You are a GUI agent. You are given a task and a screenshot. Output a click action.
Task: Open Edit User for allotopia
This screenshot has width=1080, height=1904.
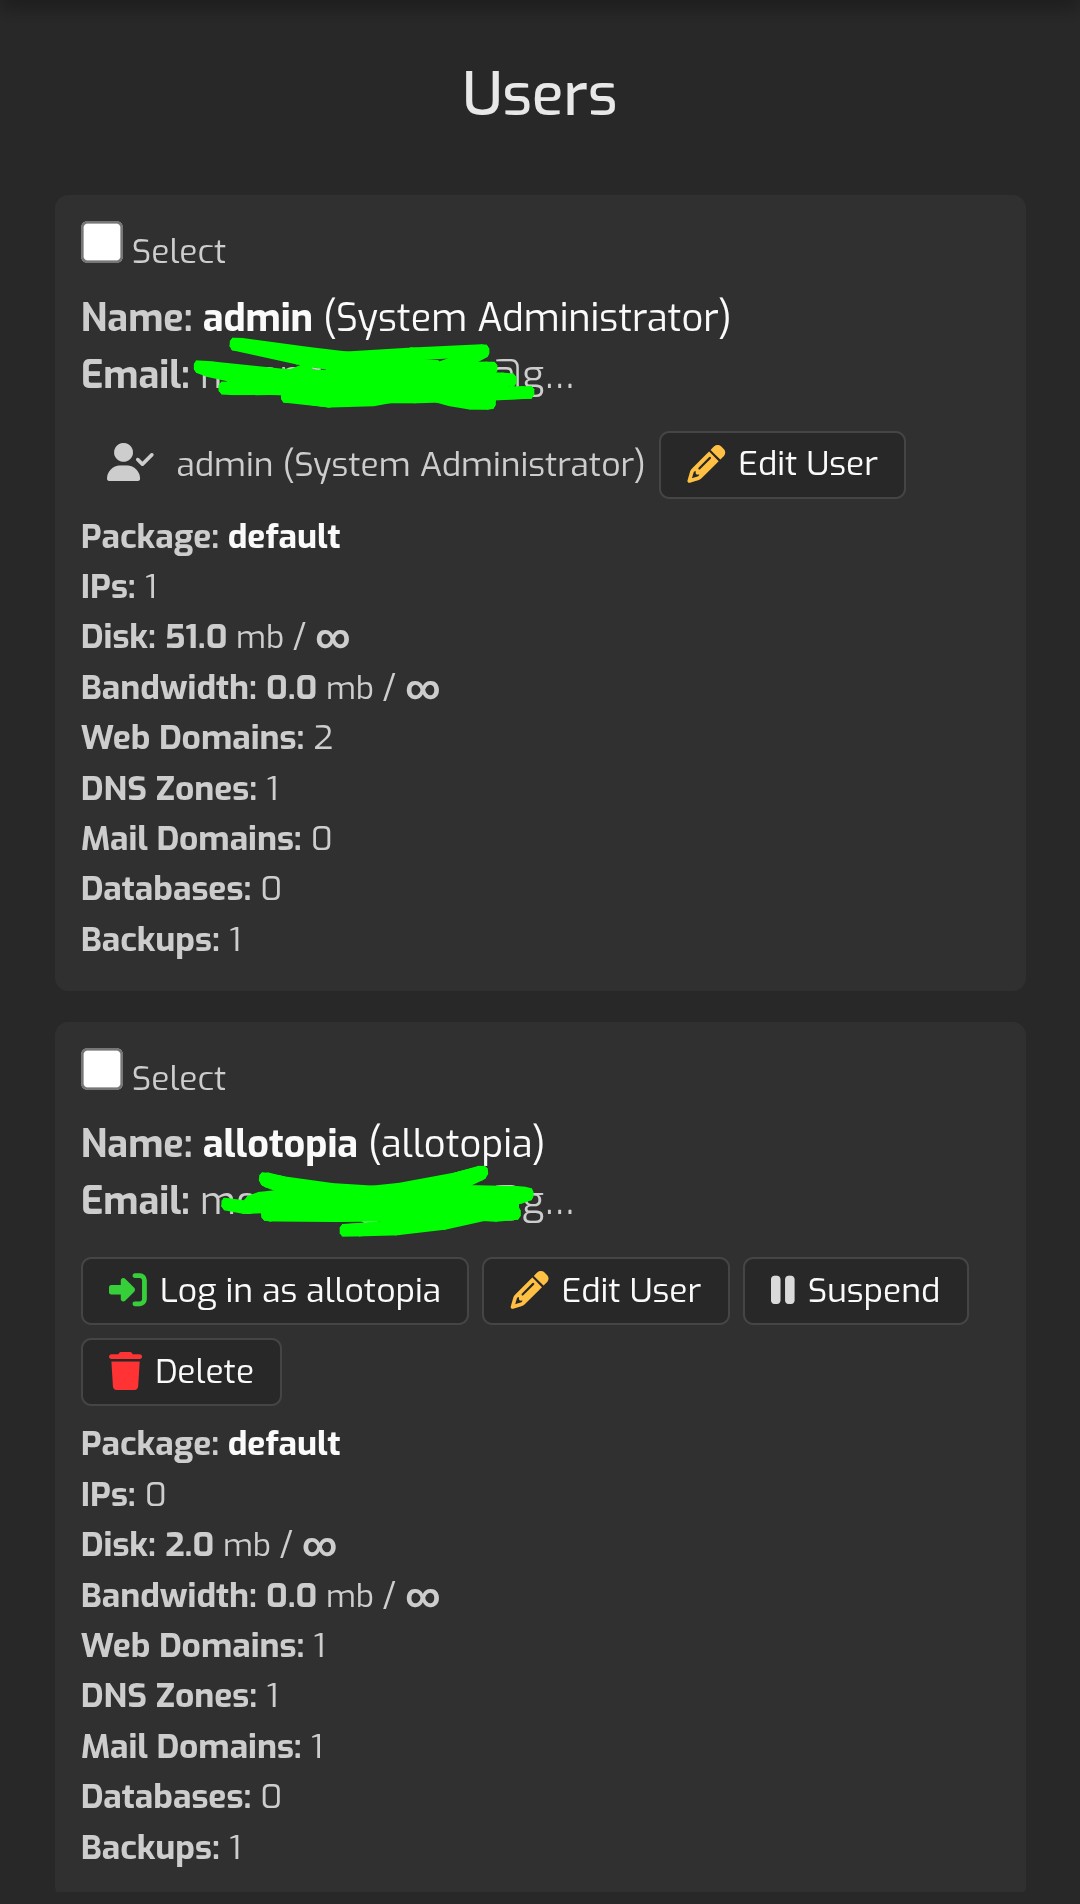pyautogui.click(x=606, y=1290)
